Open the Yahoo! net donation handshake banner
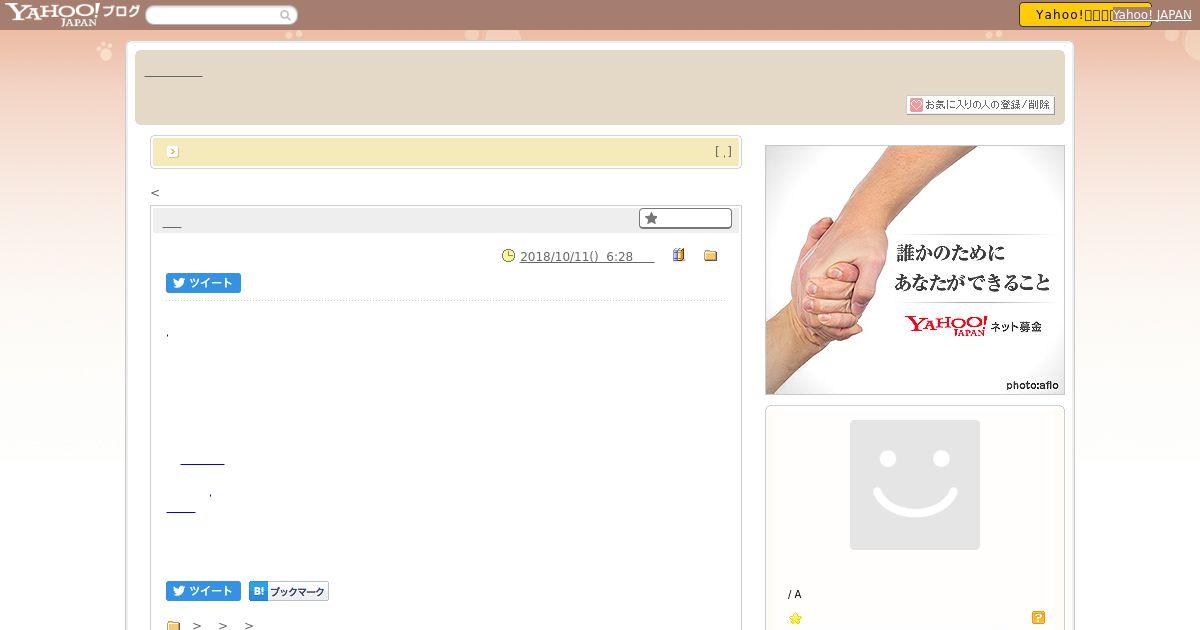The height and width of the screenshot is (630, 1200). [x=915, y=270]
